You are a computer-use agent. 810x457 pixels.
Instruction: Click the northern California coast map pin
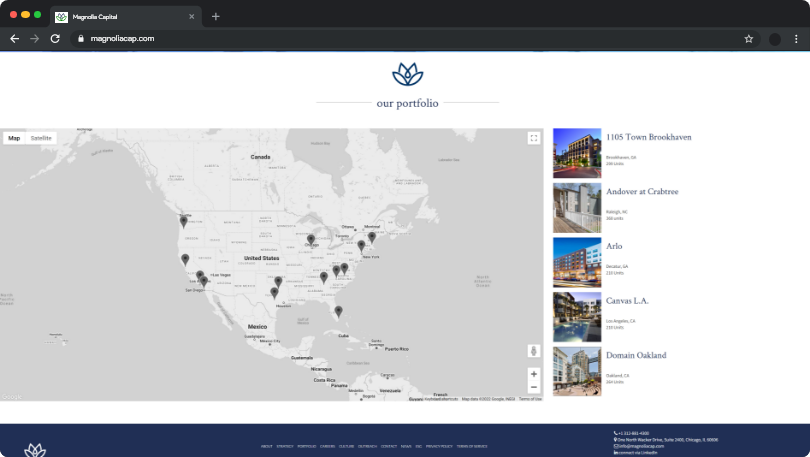point(185,259)
